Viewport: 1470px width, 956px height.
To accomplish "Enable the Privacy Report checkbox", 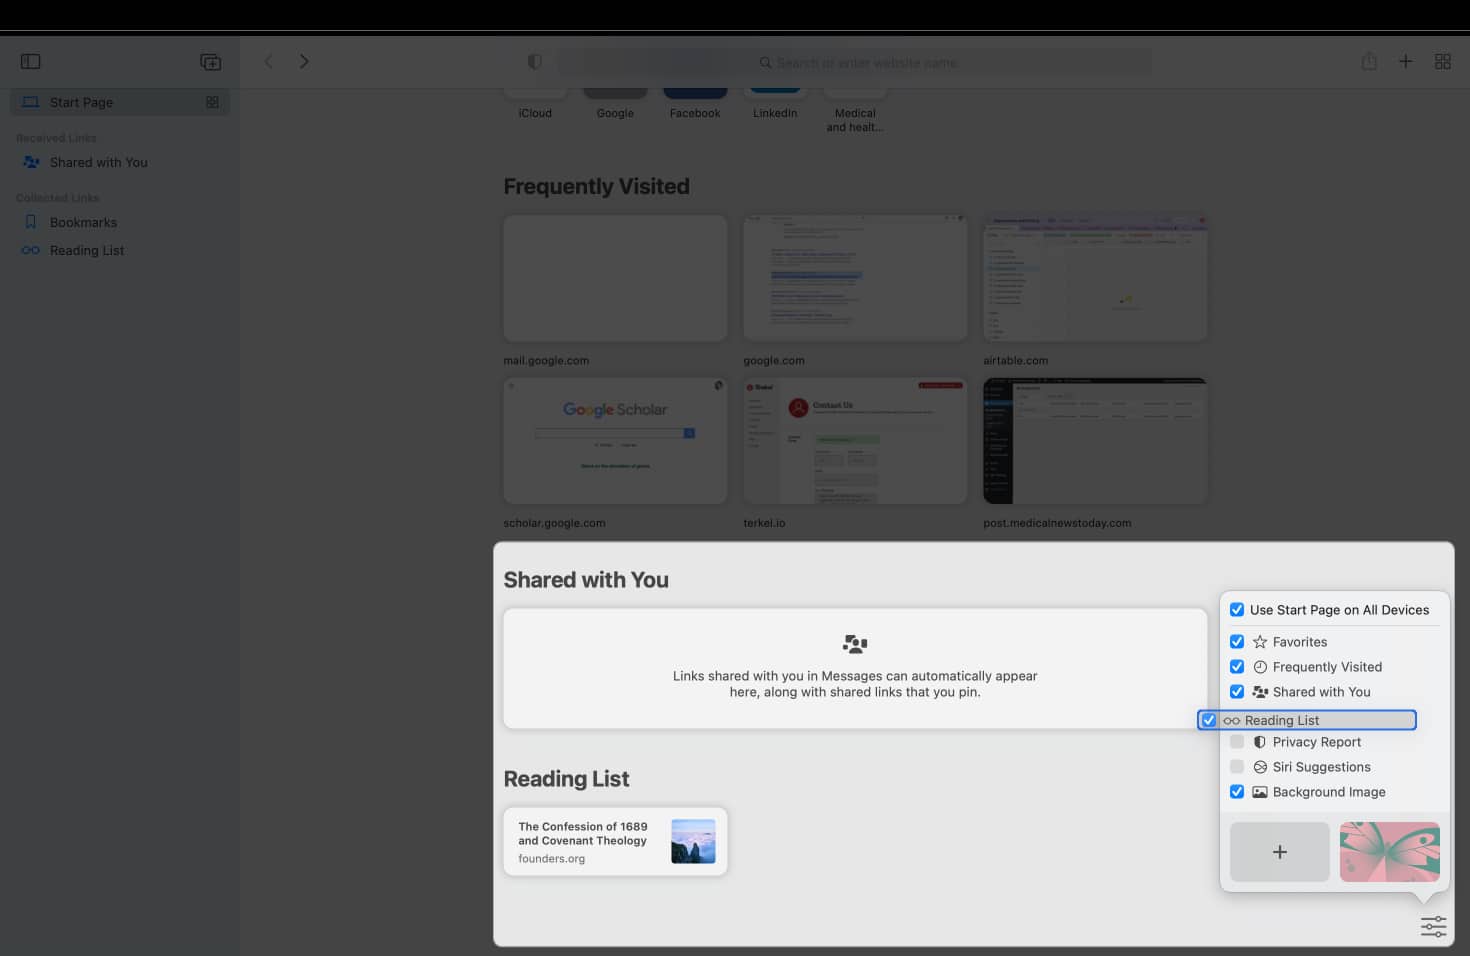I will click(x=1237, y=742).
